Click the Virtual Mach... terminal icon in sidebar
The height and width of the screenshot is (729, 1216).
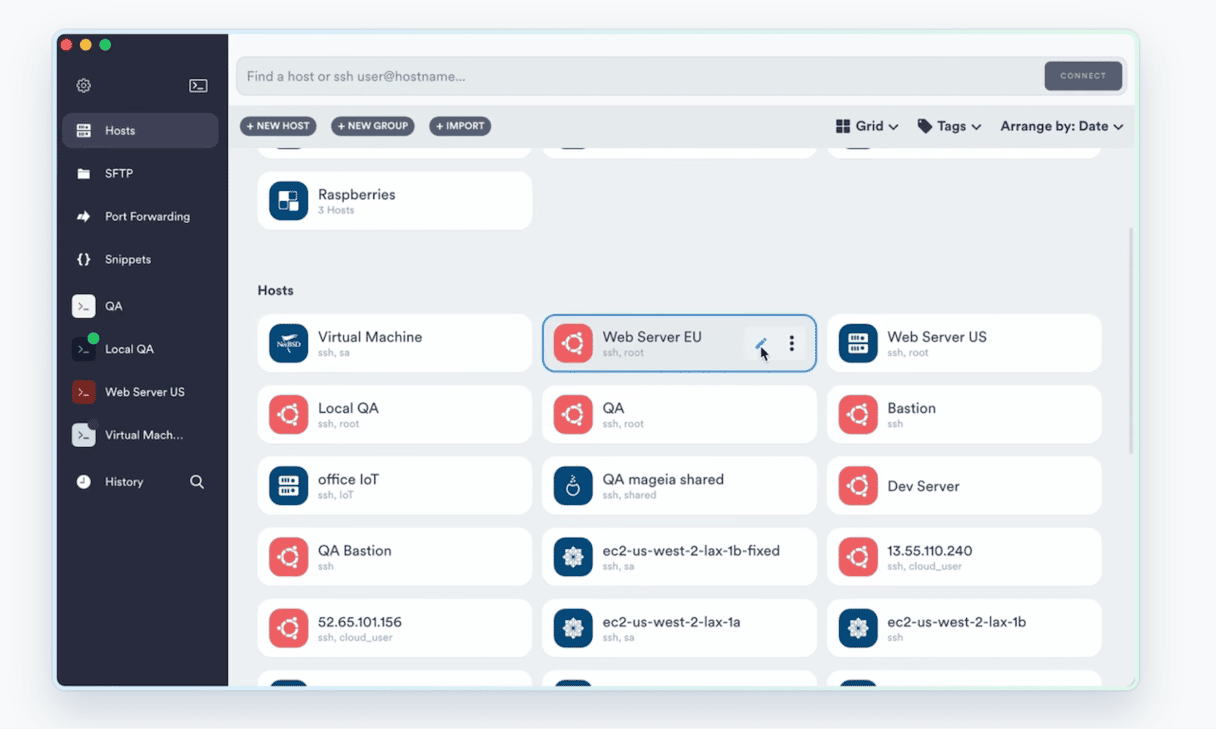pyautogui.click(x=84, y=435)
